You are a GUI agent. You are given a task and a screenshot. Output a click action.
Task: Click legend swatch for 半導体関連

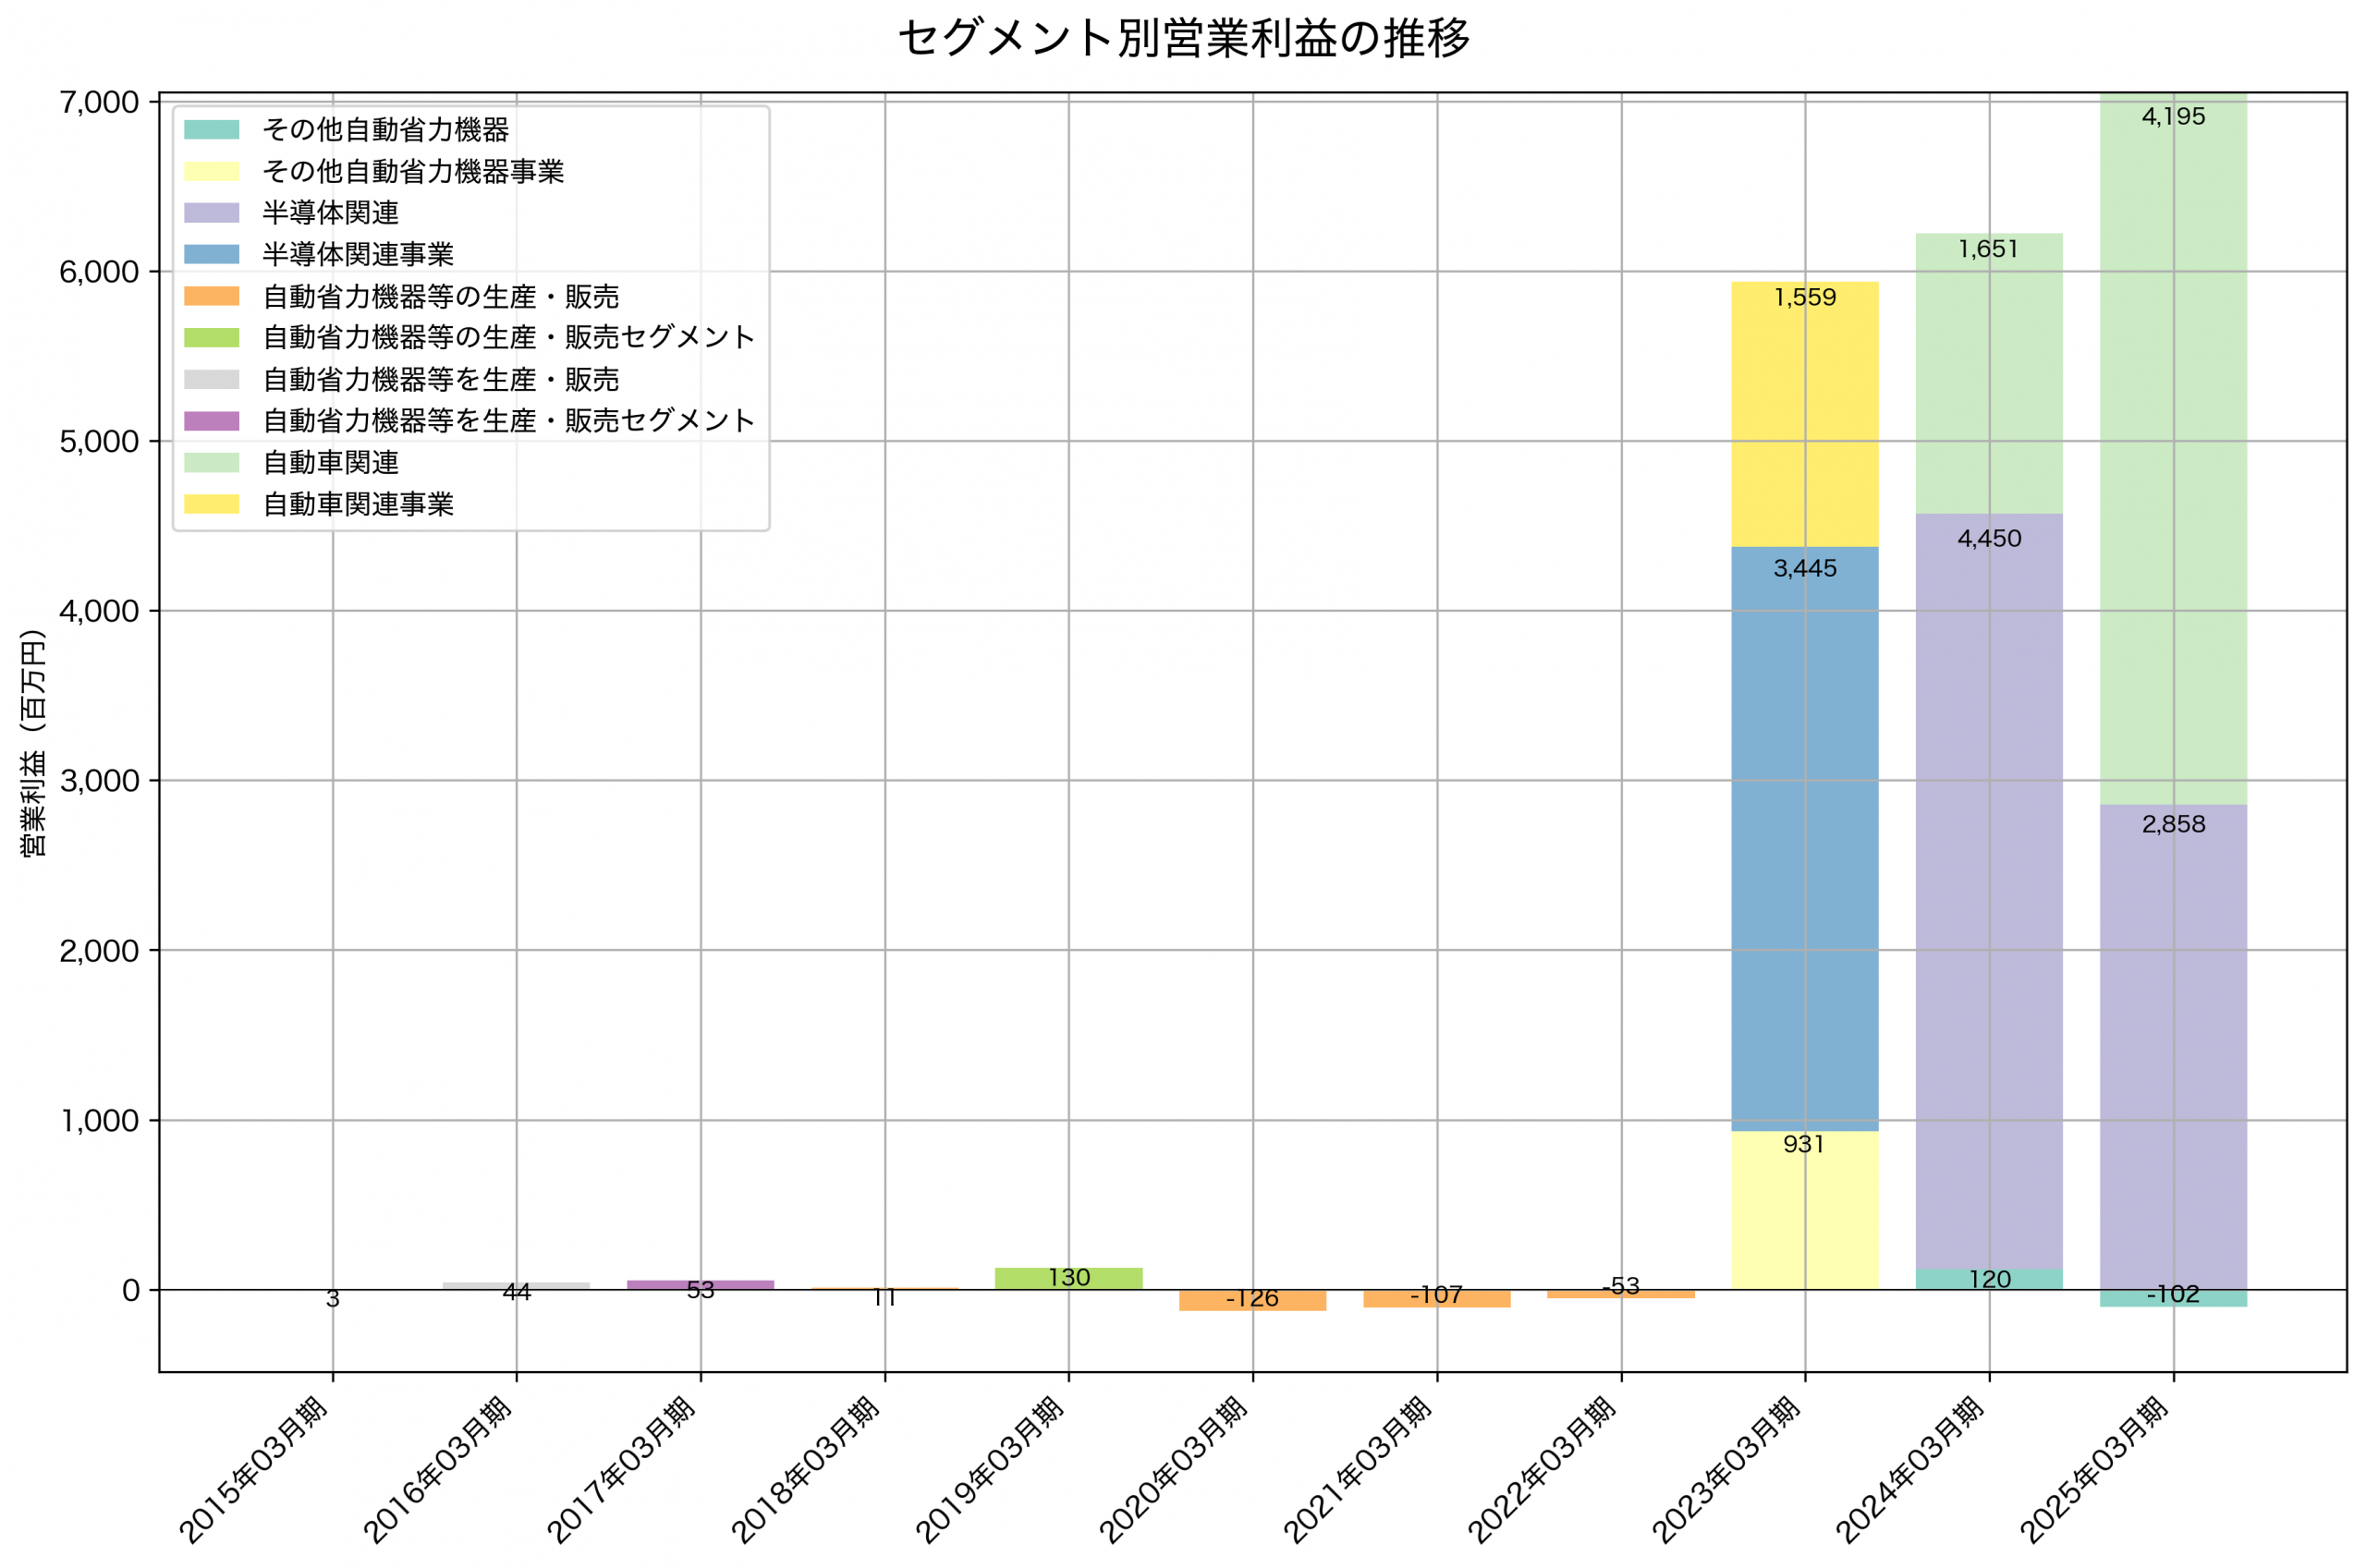[x=212, y=213]
